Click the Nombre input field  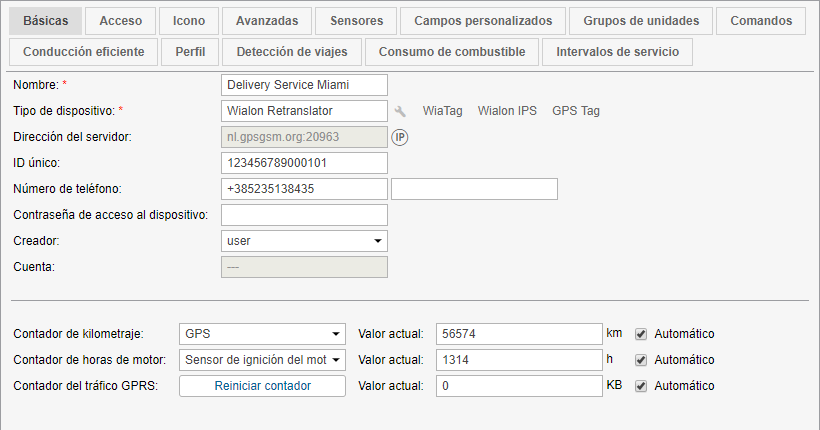303,85
